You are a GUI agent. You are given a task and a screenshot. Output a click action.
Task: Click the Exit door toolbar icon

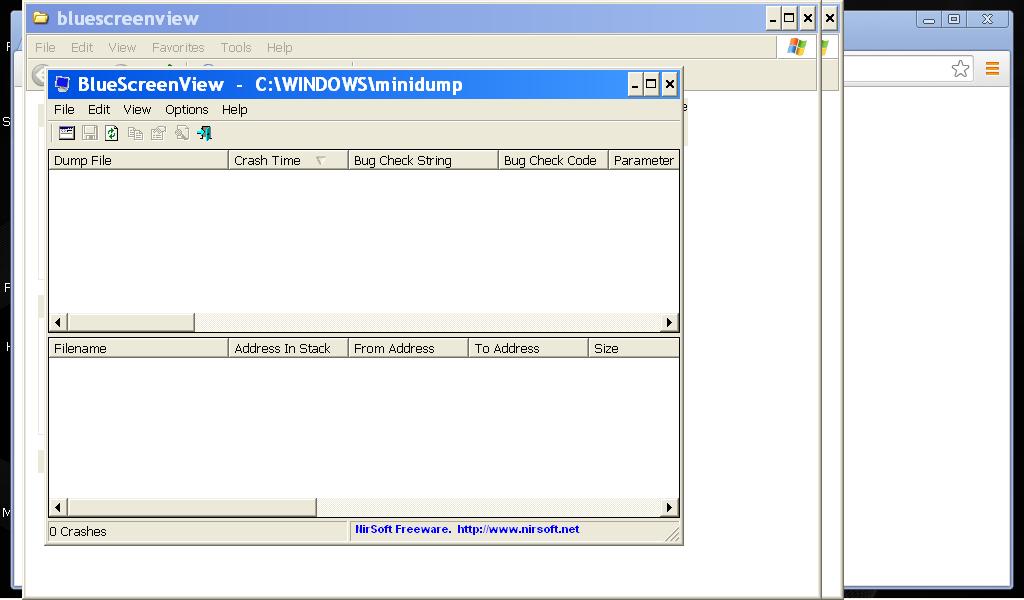[x=204, y=133]
